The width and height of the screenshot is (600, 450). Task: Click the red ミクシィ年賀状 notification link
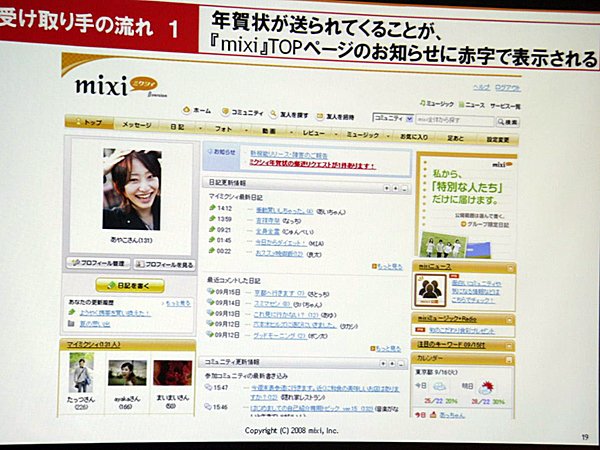point(312,164)
